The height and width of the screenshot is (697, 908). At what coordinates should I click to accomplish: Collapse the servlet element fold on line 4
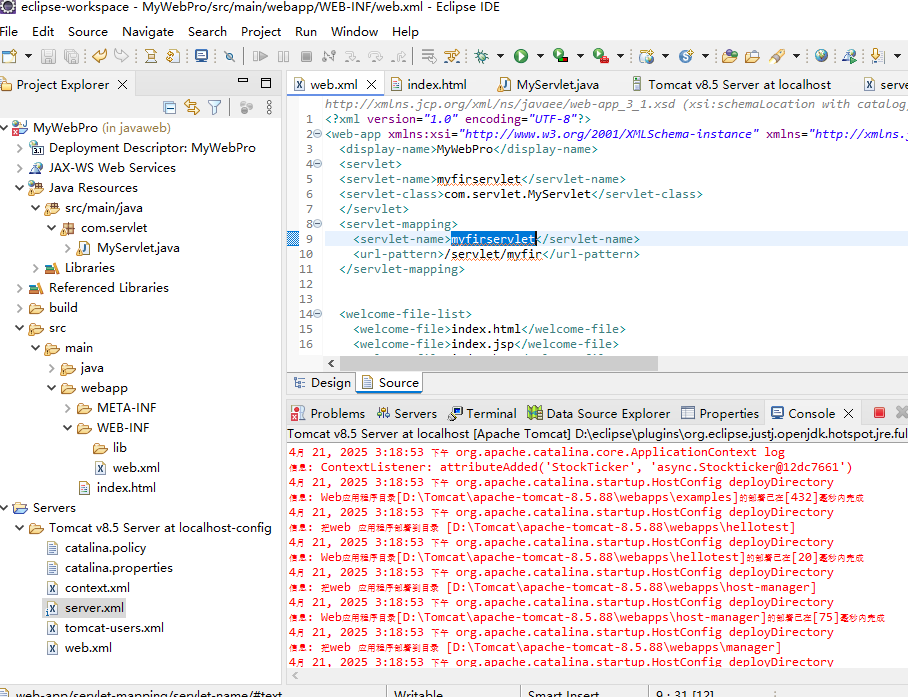317,164
